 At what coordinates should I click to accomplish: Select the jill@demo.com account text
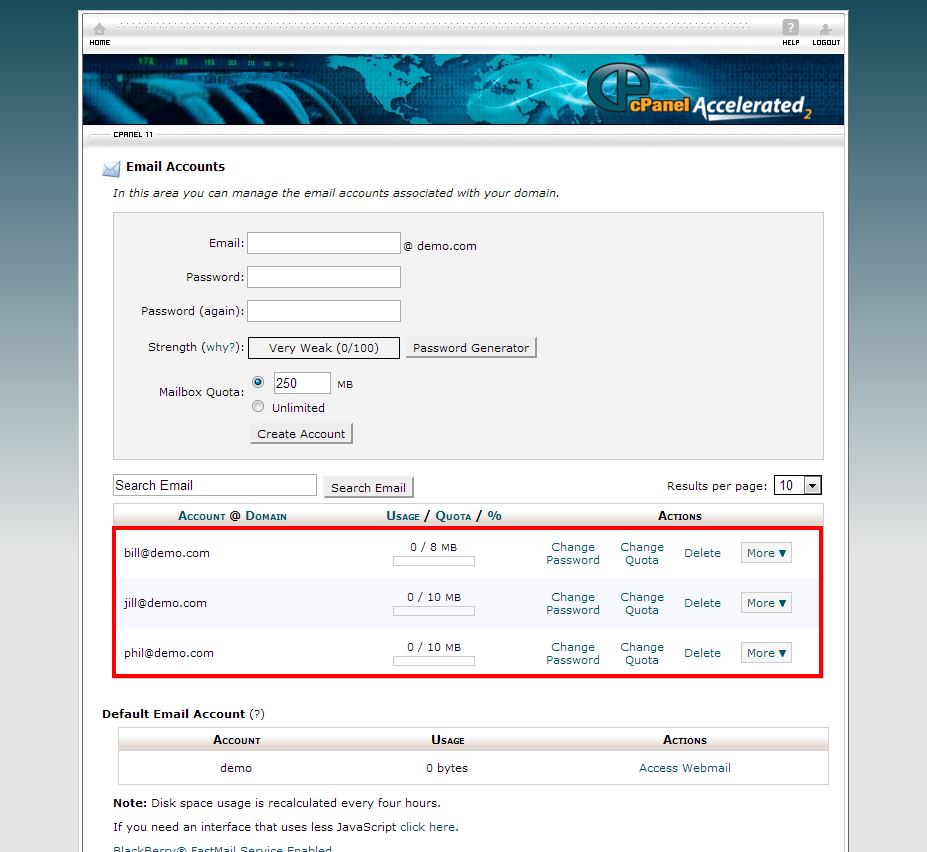click(x=166, y=603)
